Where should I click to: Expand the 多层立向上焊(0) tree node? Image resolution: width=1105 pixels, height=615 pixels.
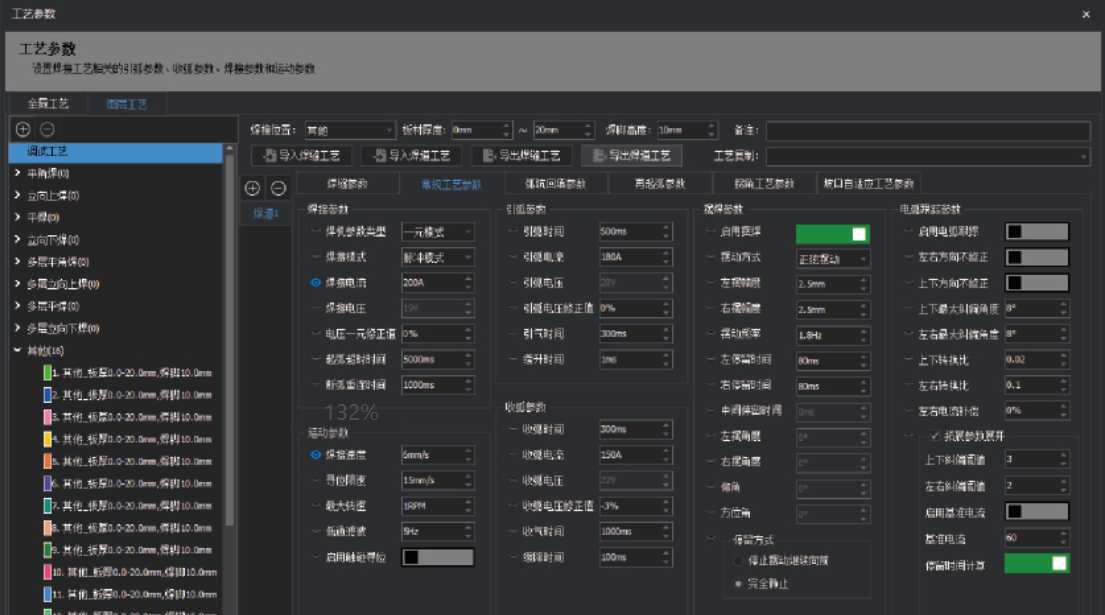pyautogui.click(x=17, y=283)
